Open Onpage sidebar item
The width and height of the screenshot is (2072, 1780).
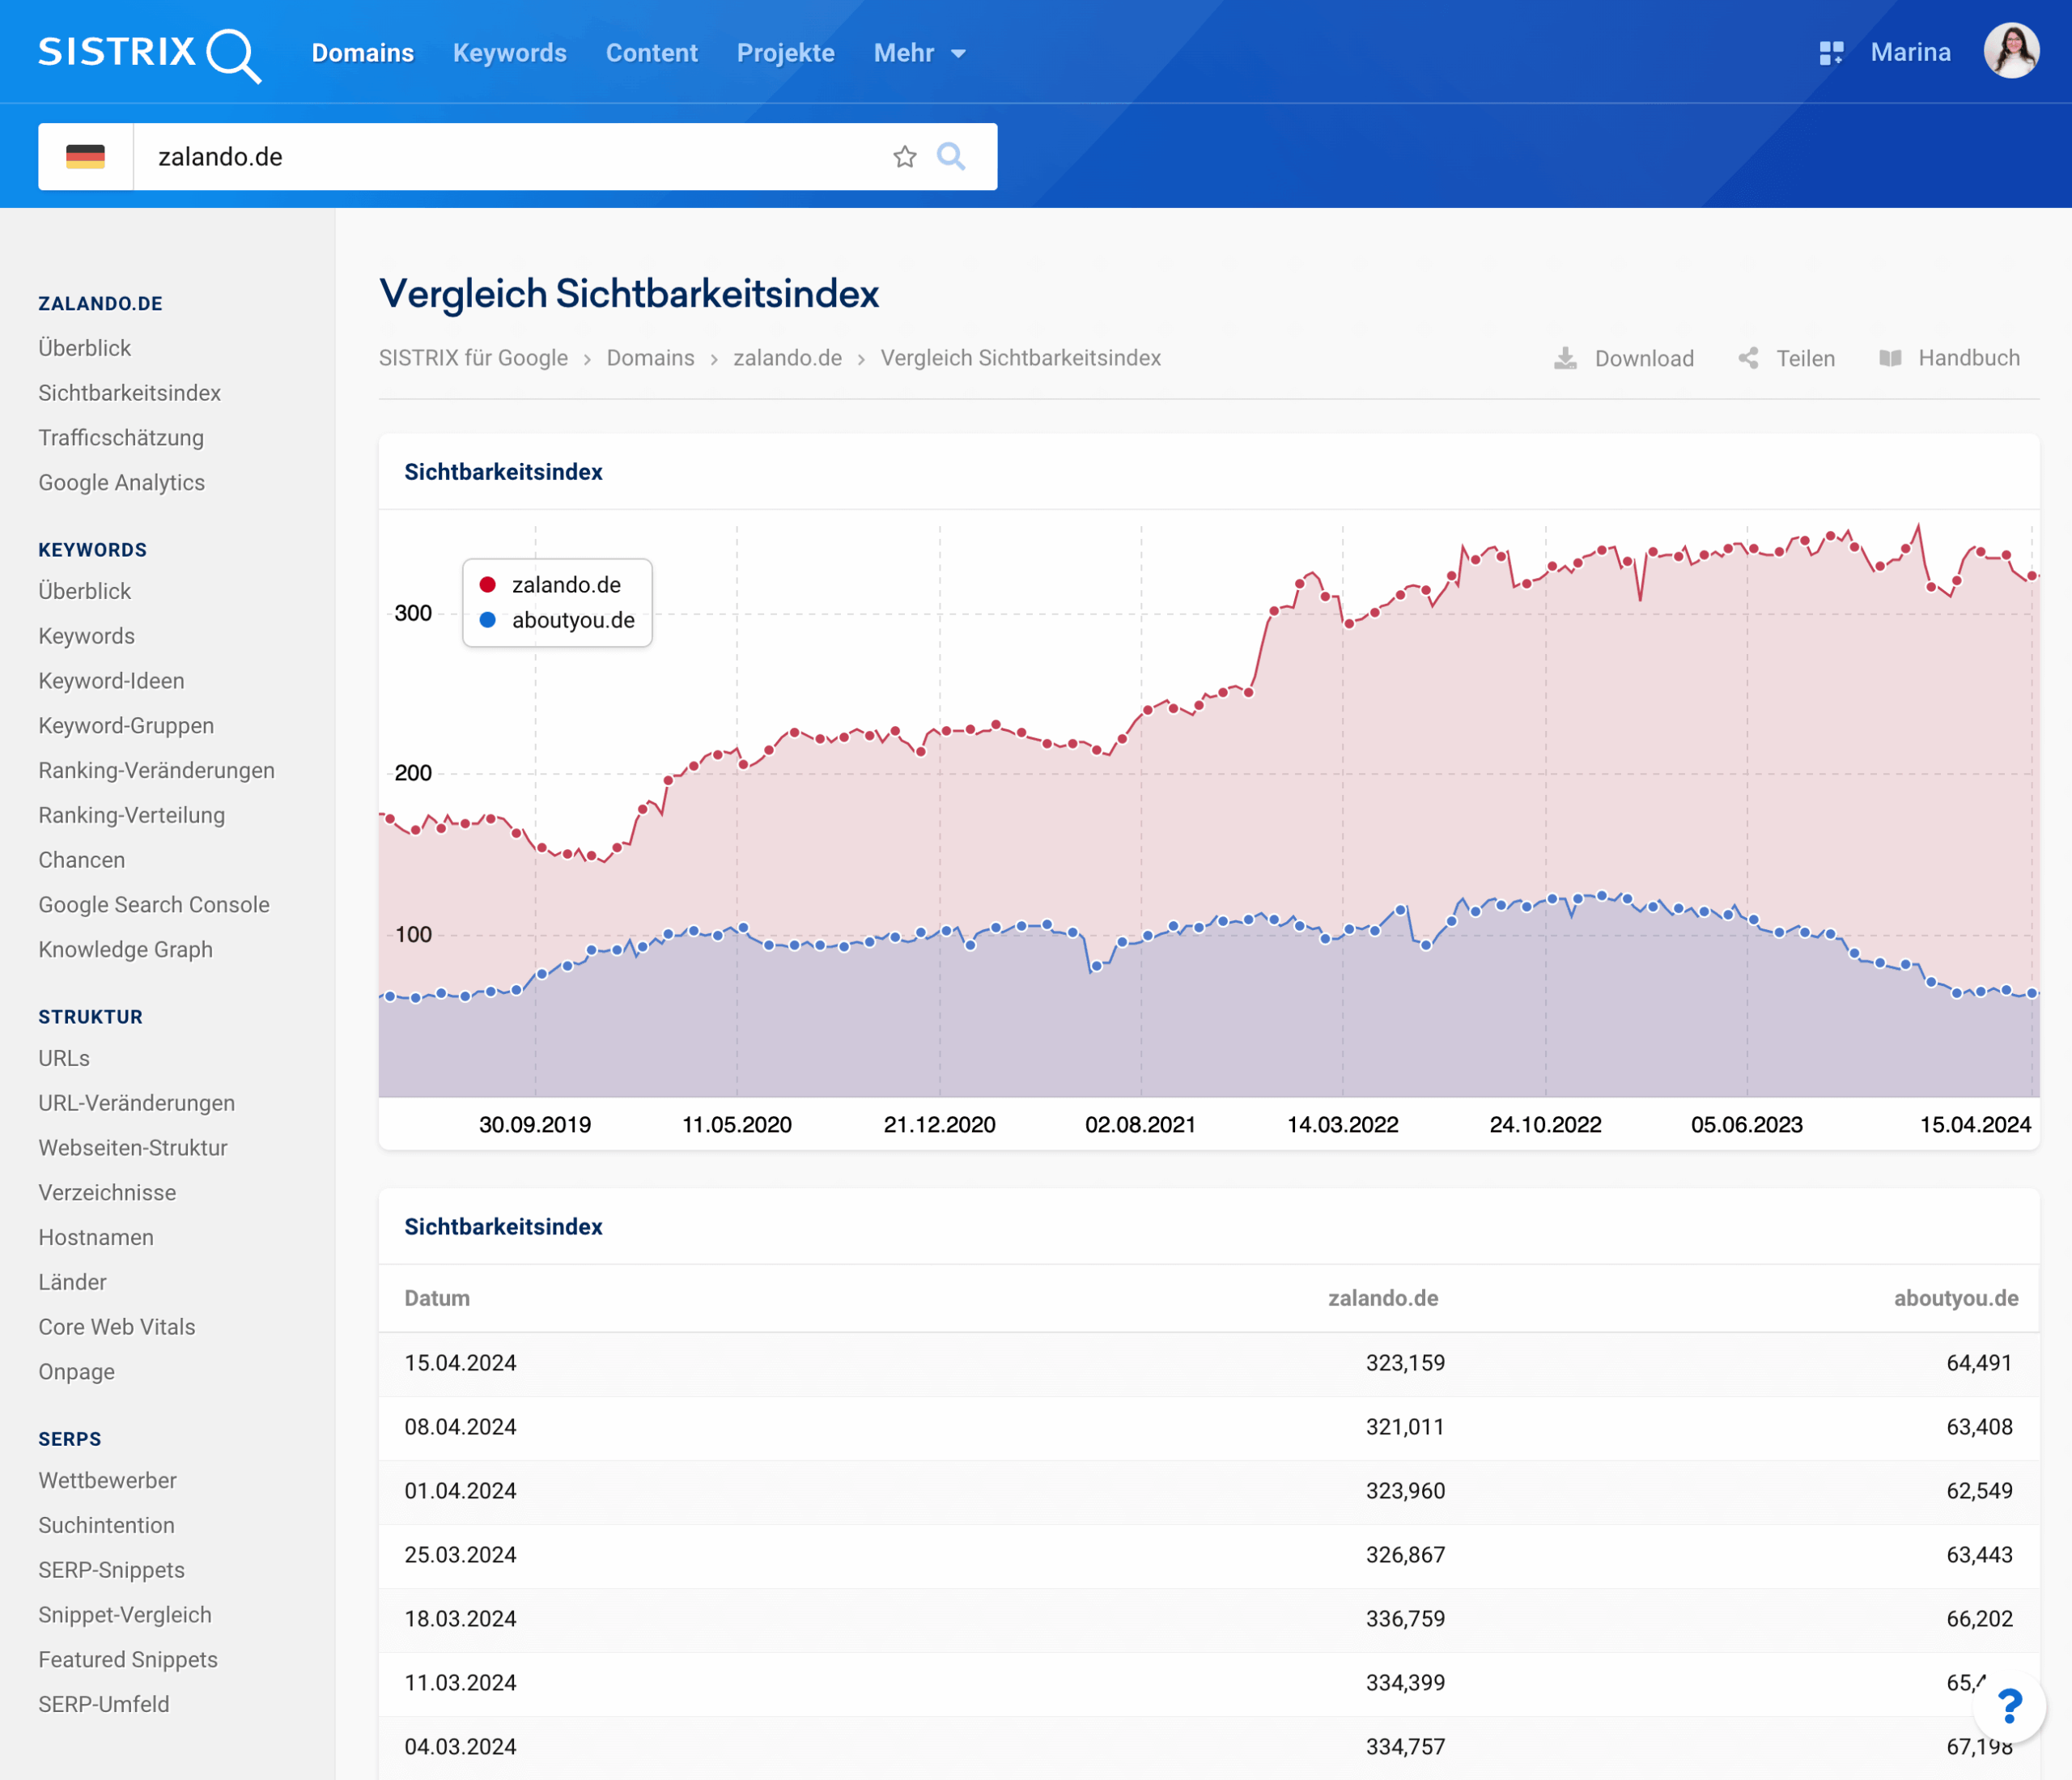tap(77, 1372)
